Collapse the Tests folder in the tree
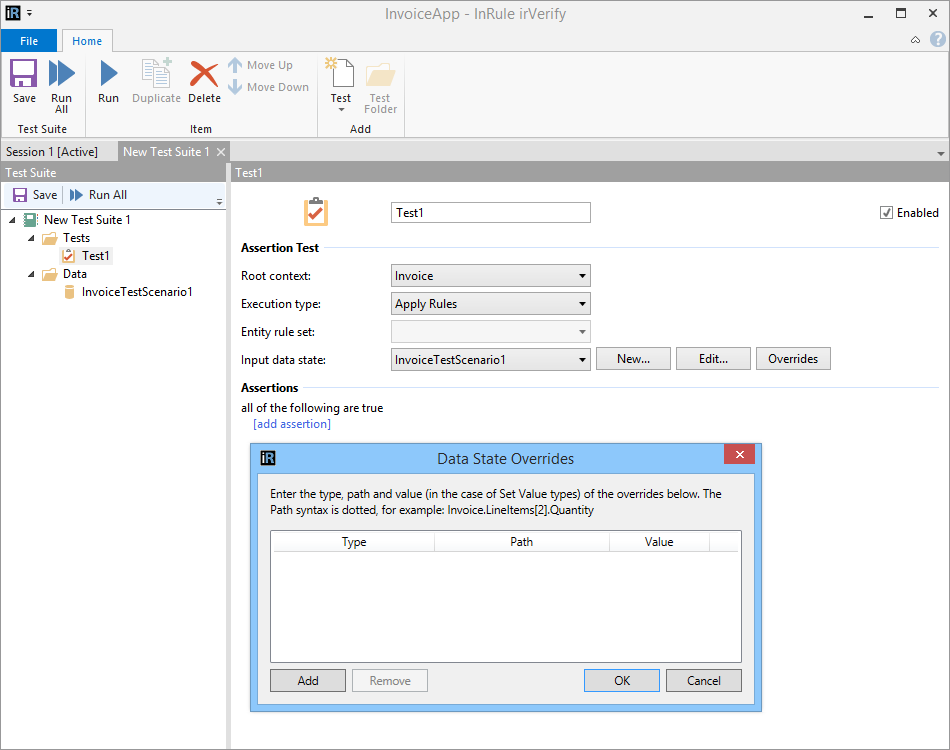The width and height of the screenshot is (950, 750). click(32, 238)
